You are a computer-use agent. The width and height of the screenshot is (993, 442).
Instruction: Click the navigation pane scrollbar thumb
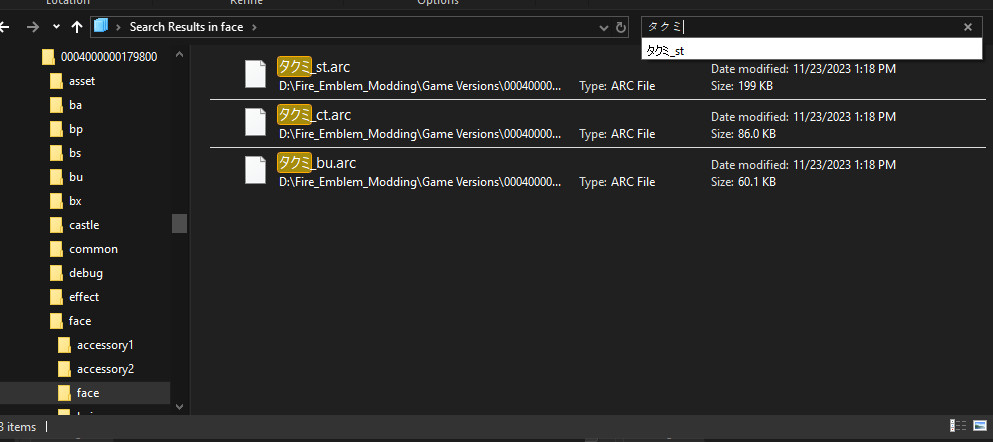click(x=179, y=223)
